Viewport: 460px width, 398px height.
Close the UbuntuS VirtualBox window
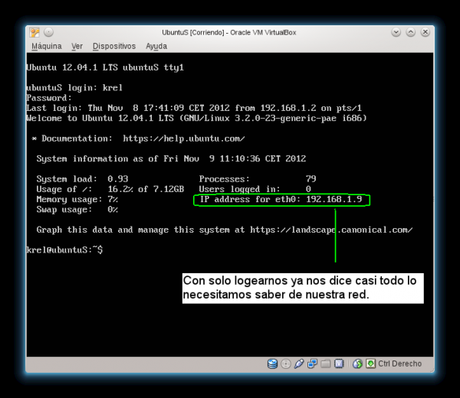[425, 32]
